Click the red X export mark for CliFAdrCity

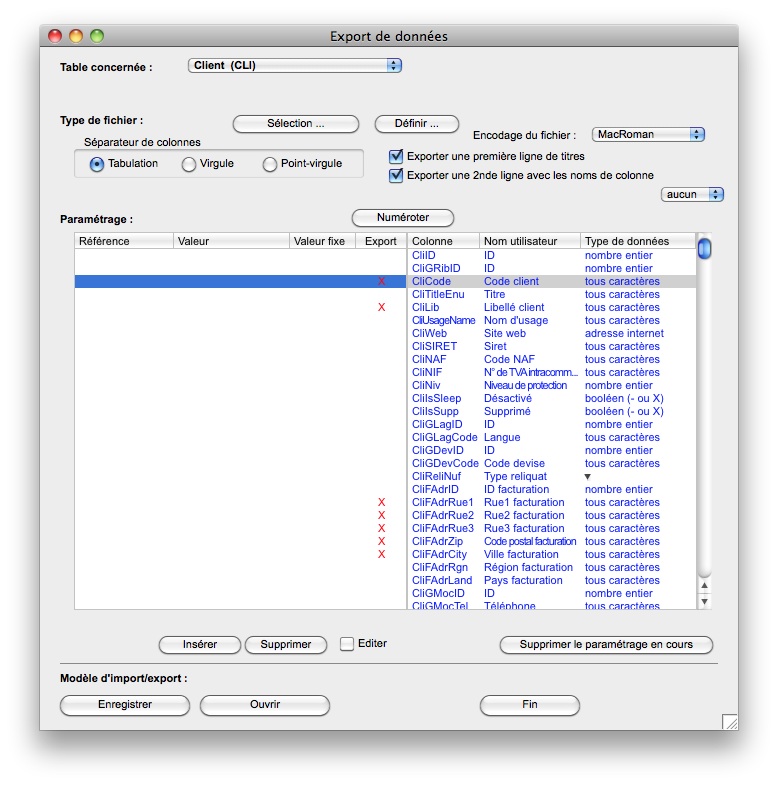[381, 555]
